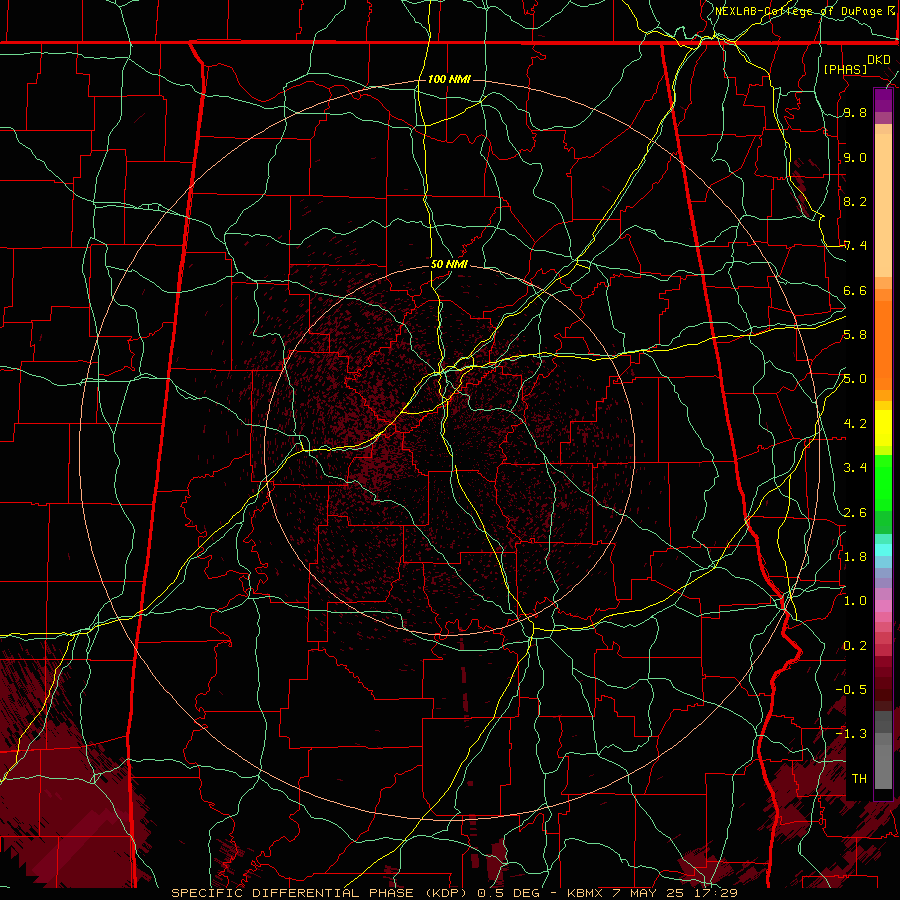Select the 1.8 value on the scale

click(x=855, y=557)
